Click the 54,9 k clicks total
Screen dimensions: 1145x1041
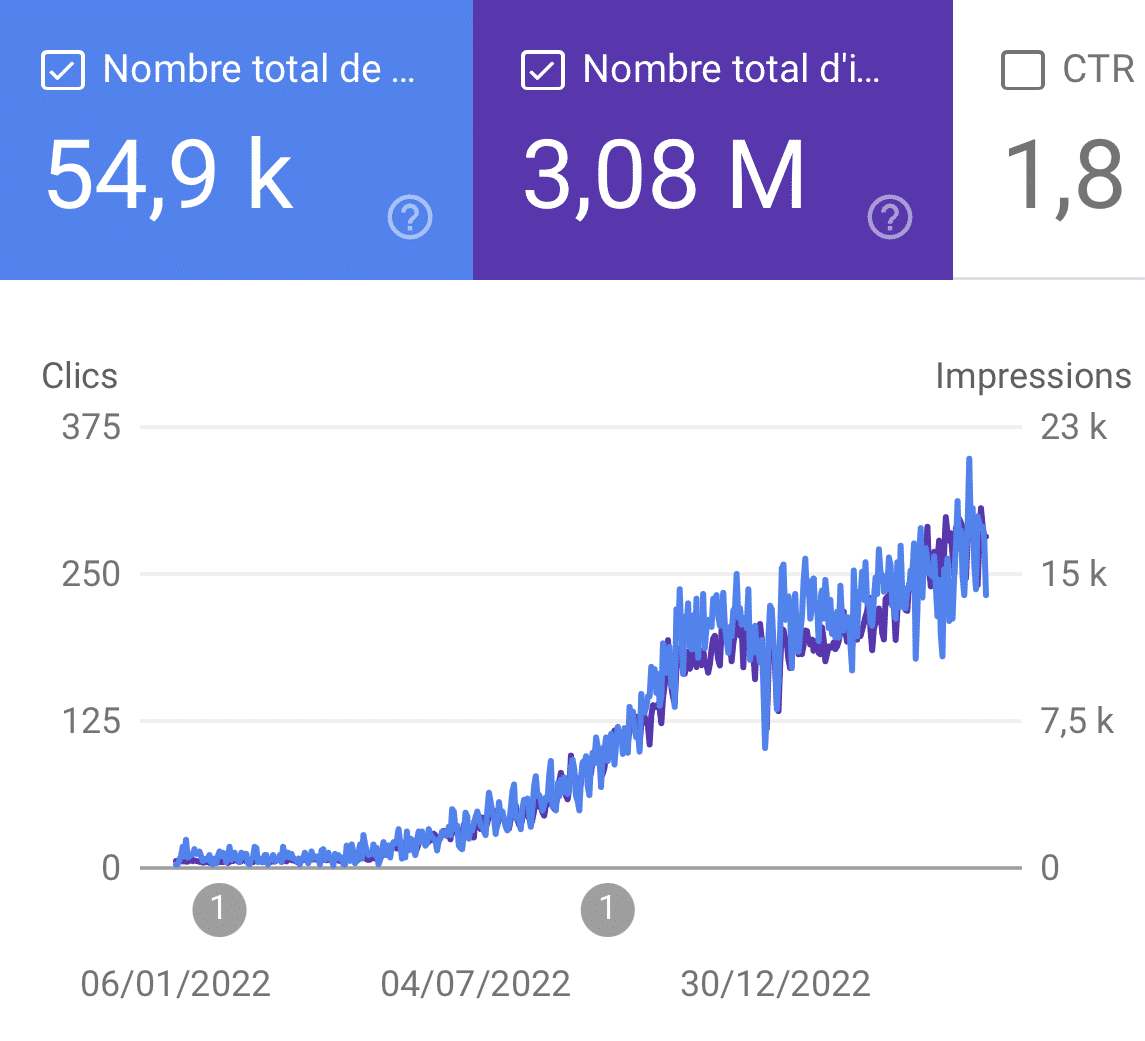[x=169, y=177]
